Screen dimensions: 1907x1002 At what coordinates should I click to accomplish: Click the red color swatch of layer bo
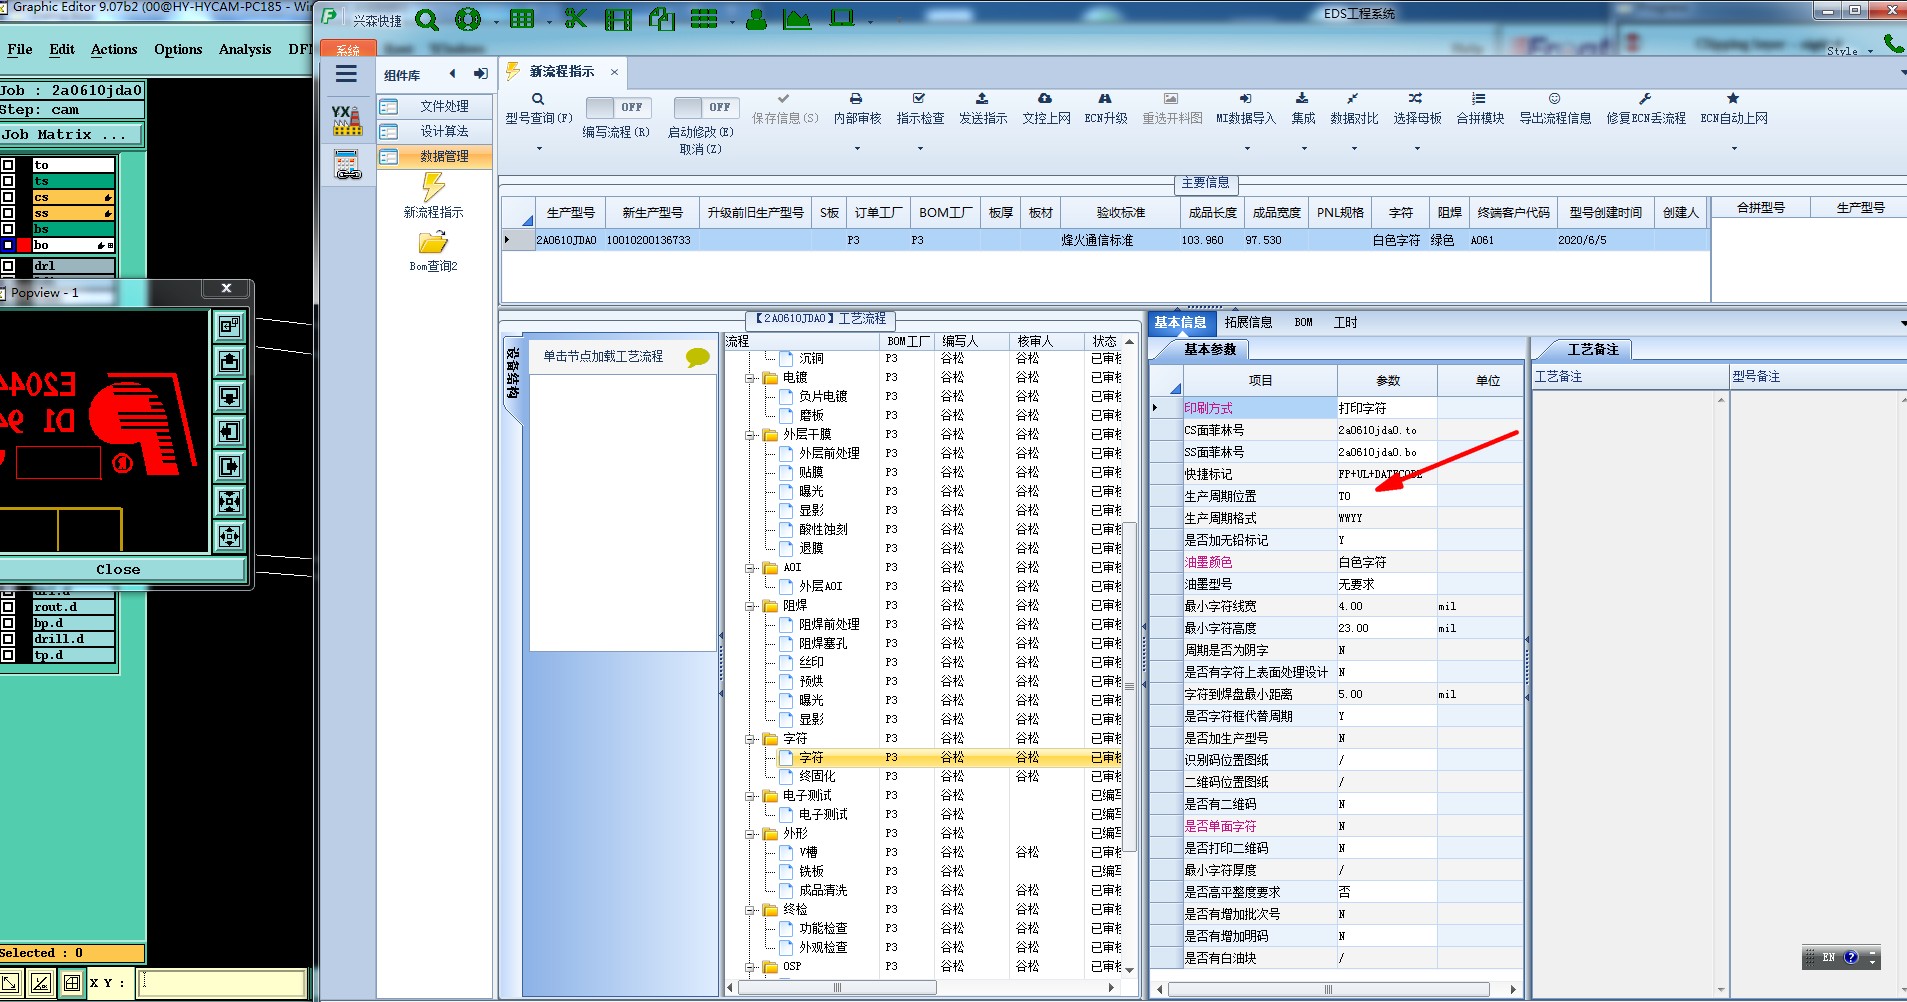(x=24, y=245)
